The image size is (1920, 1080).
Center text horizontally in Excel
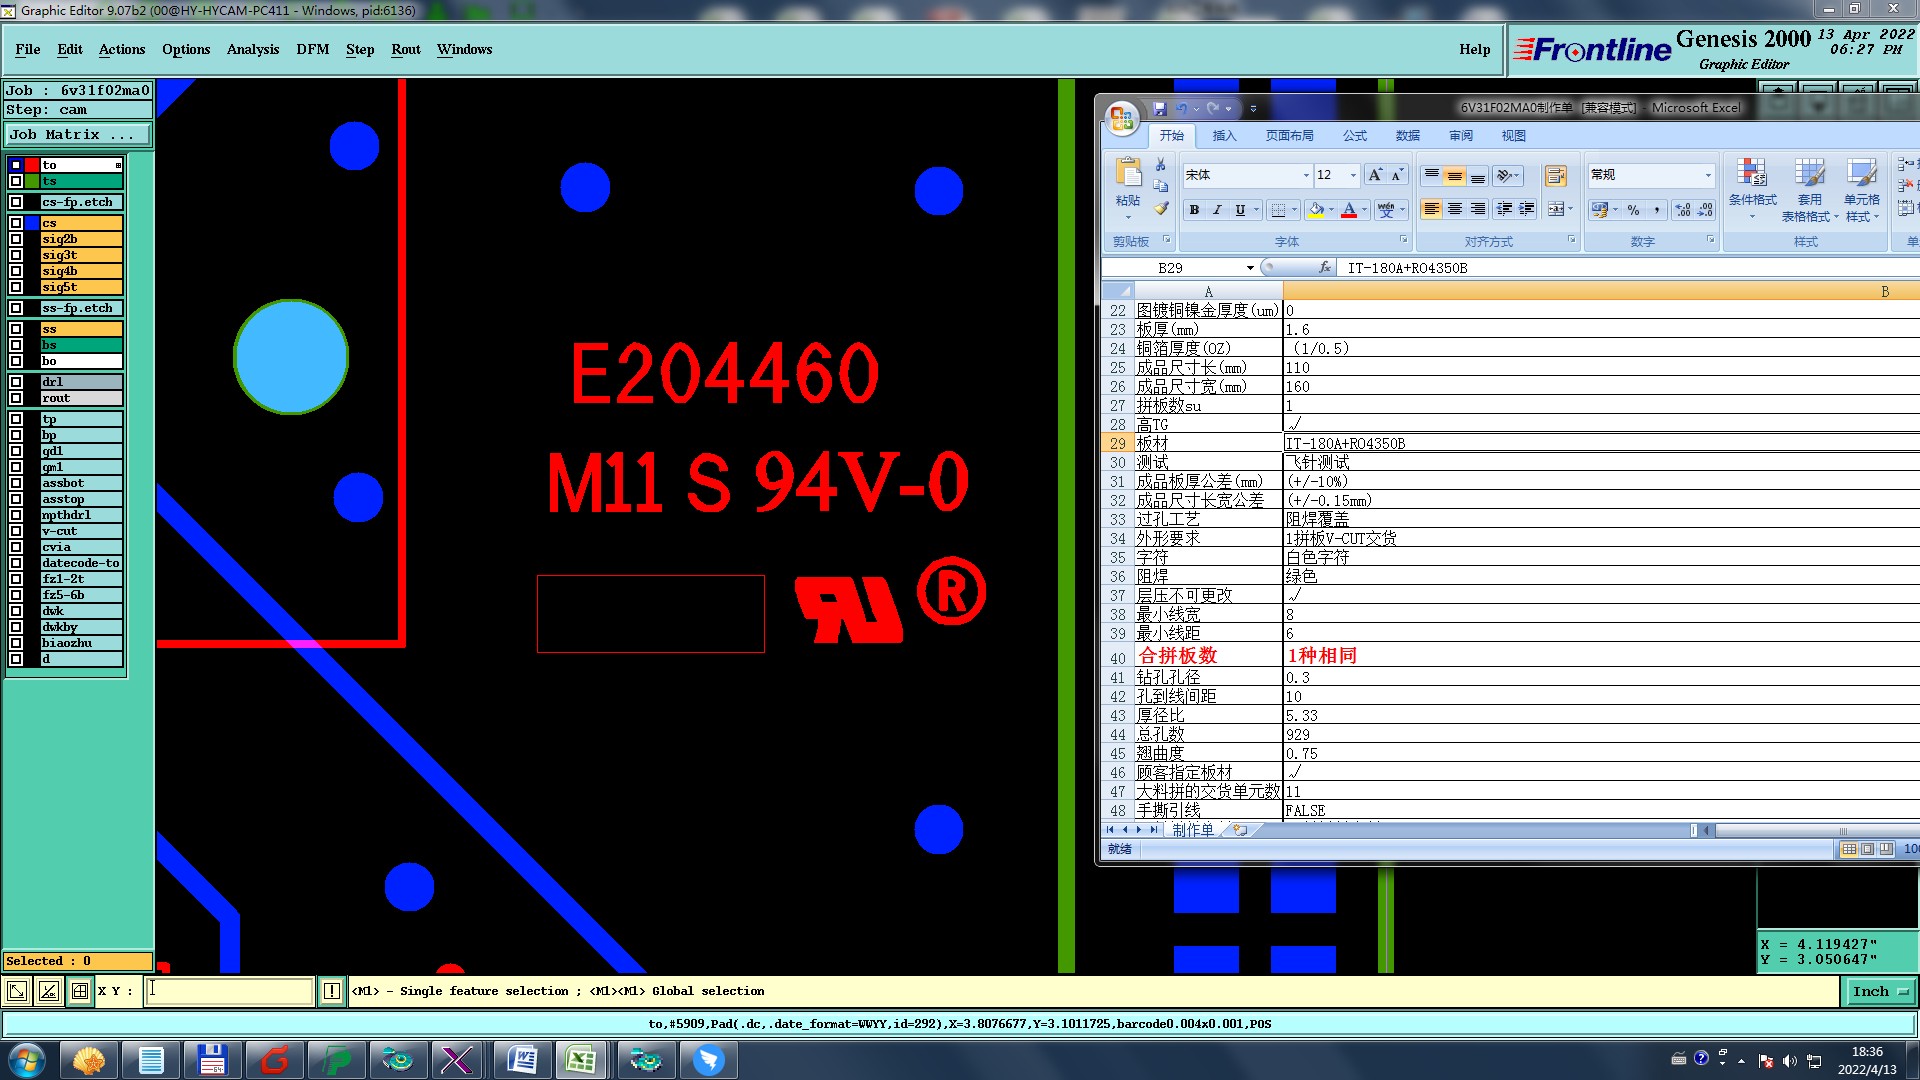pos(1455,209)
